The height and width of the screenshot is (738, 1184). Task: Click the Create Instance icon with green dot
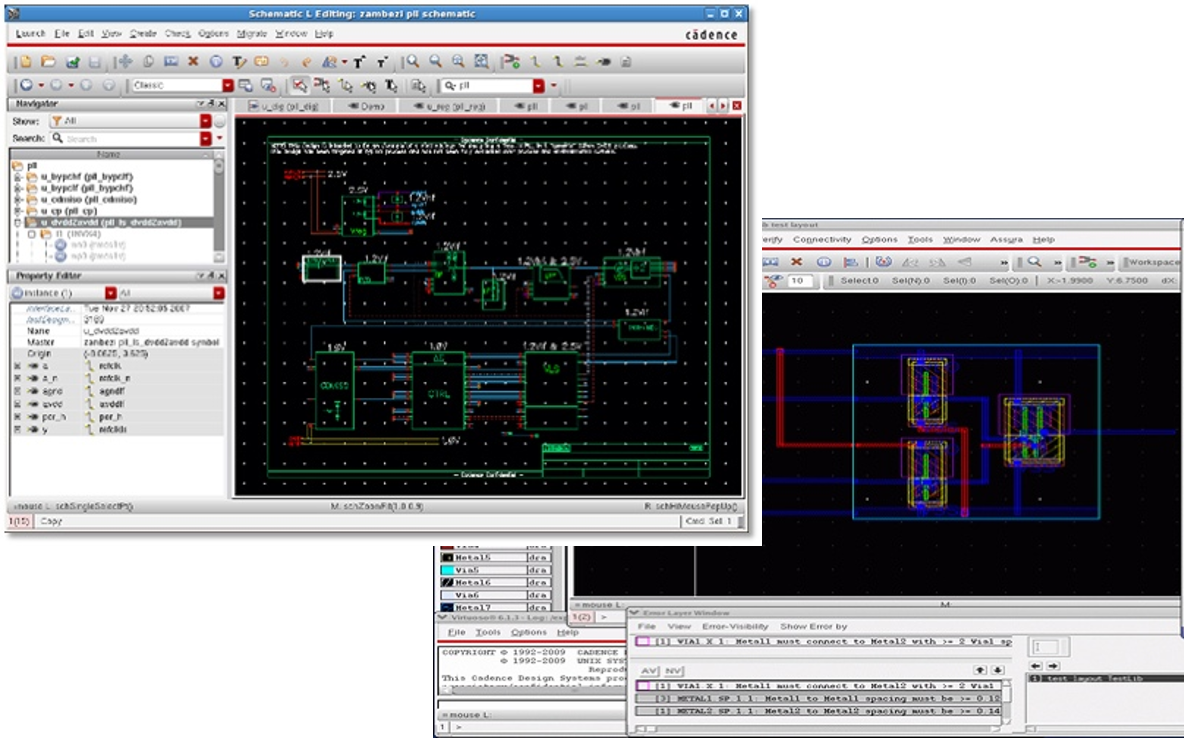click(x=511, y=62)
